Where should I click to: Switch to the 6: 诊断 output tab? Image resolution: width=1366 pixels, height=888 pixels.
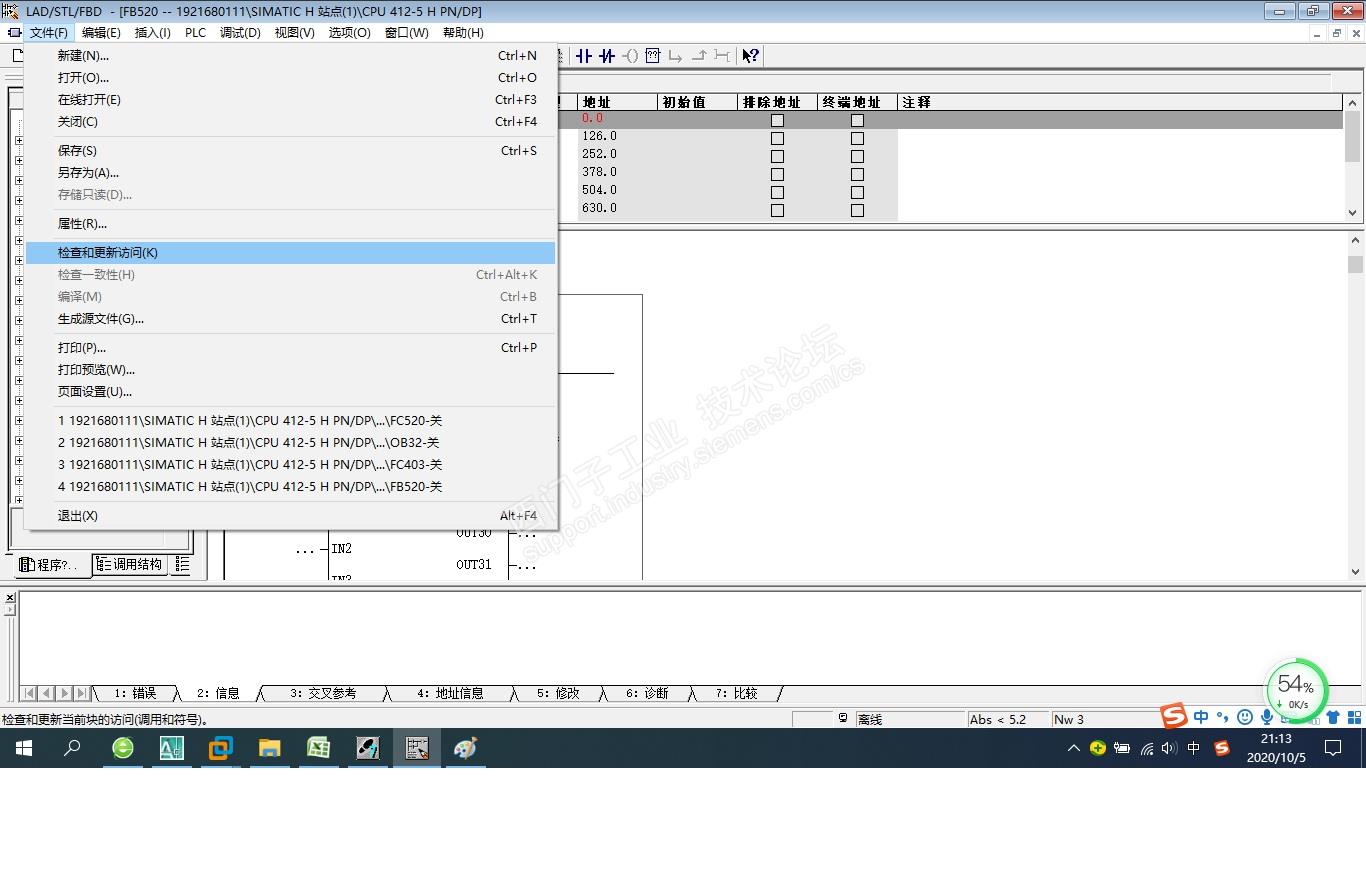point(647,693)
